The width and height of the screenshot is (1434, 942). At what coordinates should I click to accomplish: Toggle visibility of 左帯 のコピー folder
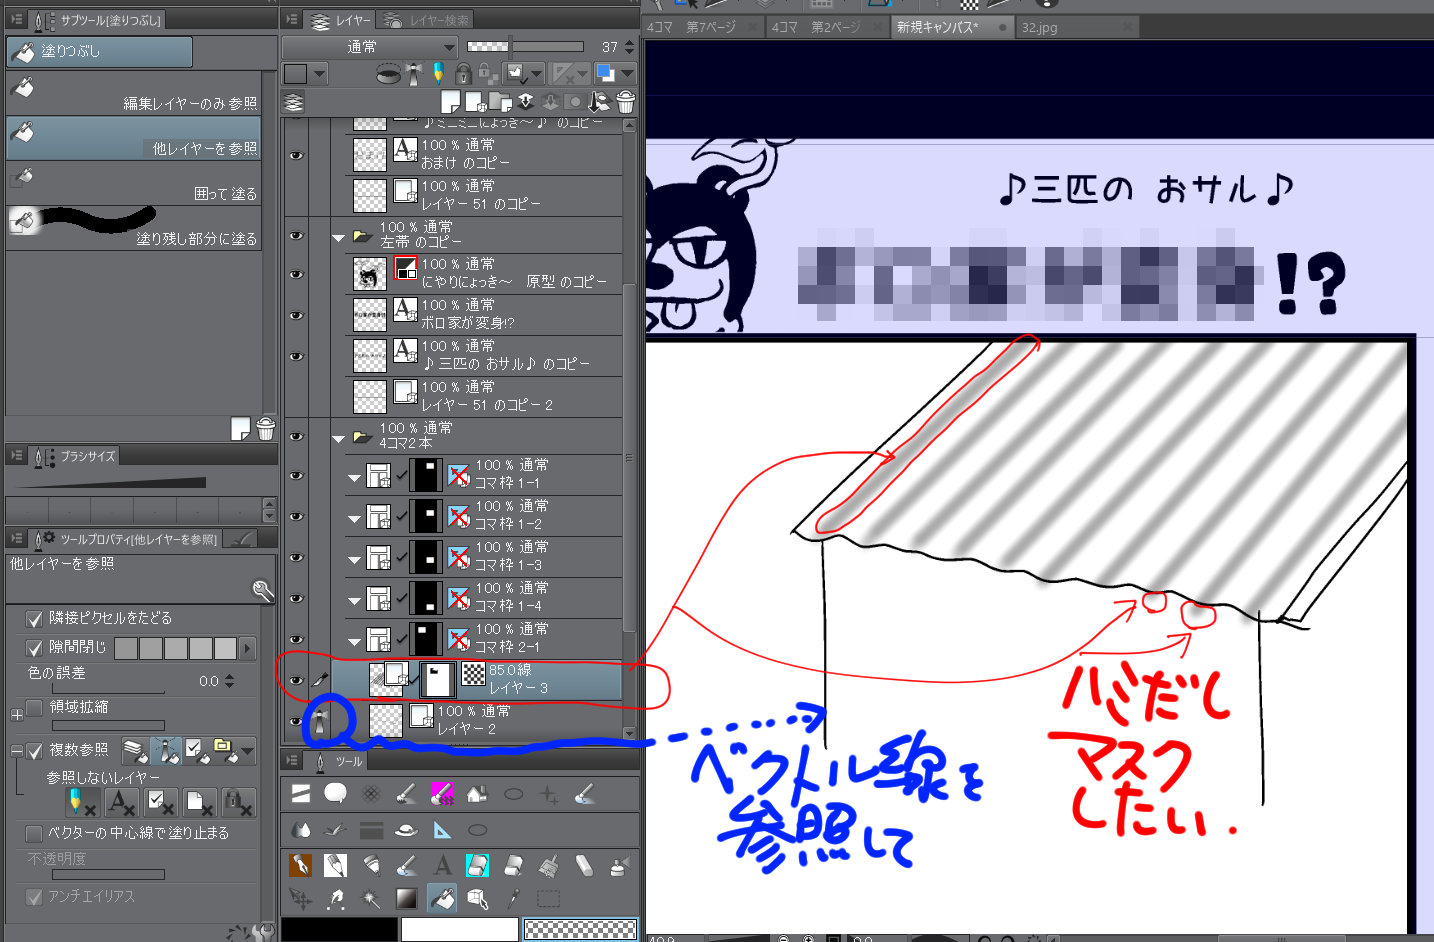[x=296, y=236]
